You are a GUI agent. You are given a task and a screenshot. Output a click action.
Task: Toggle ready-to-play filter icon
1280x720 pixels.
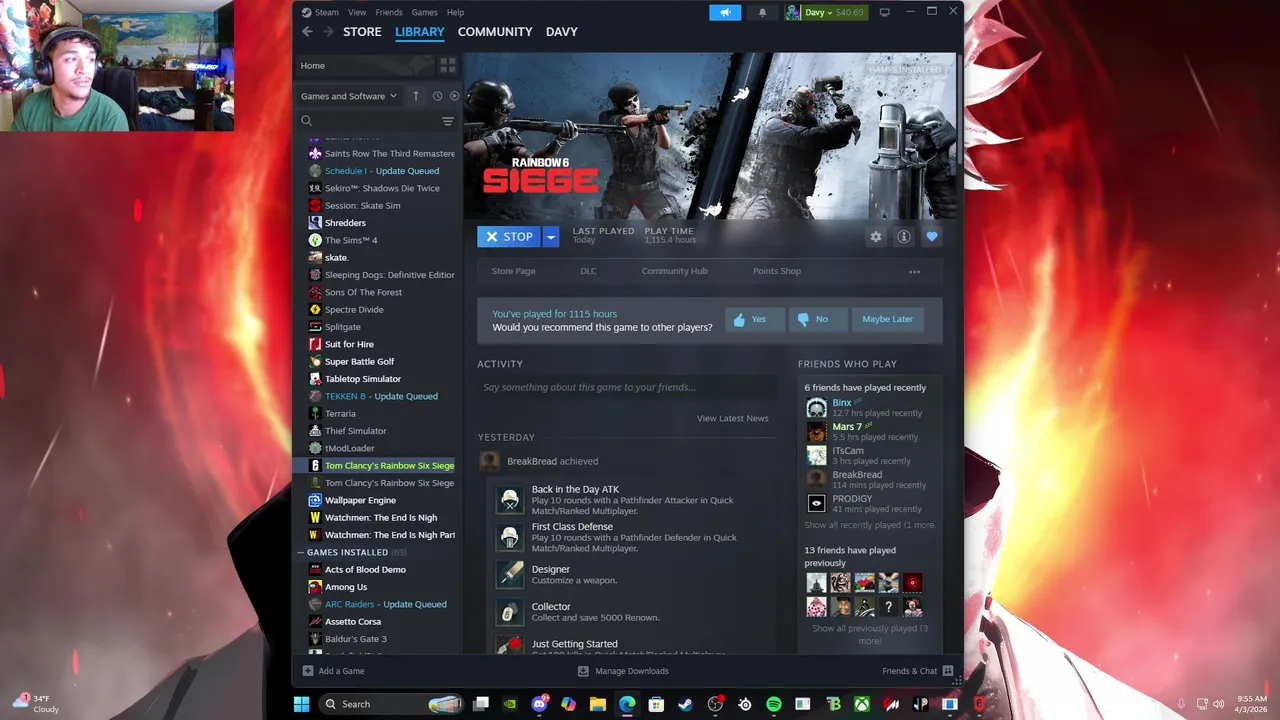(454, 96)
